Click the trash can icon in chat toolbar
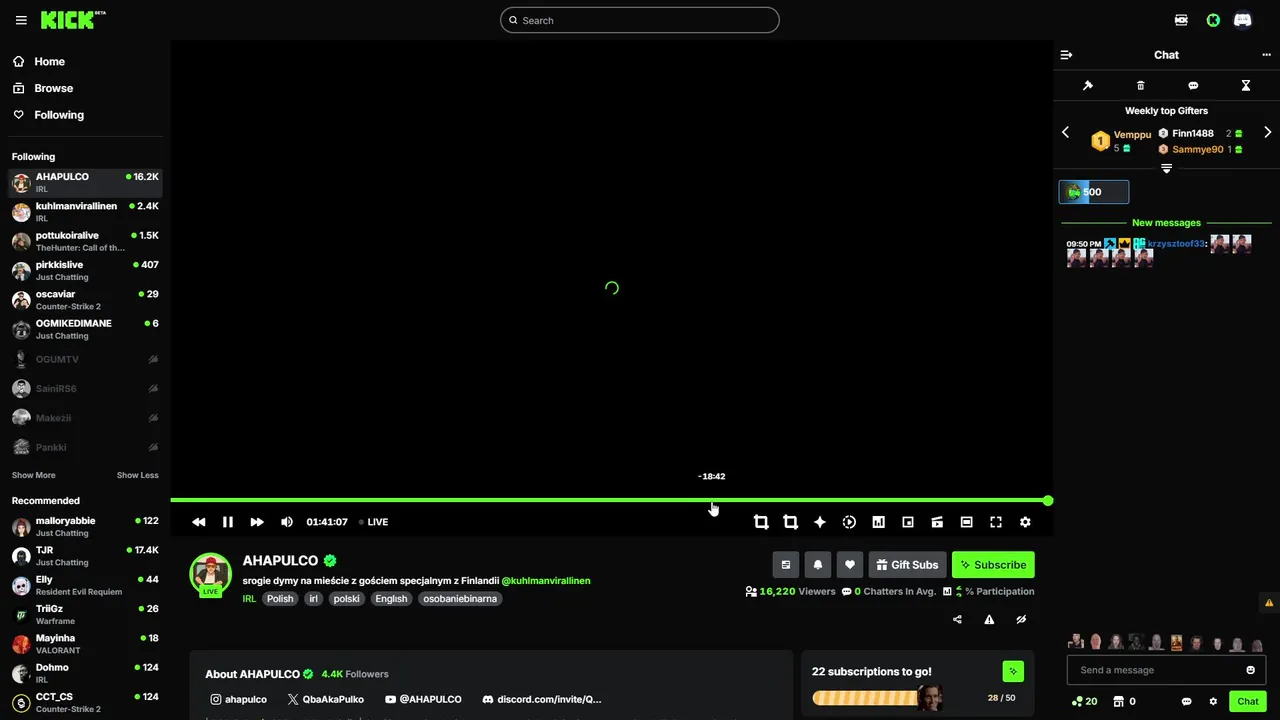1280x720 pixels. (1141, 86)
